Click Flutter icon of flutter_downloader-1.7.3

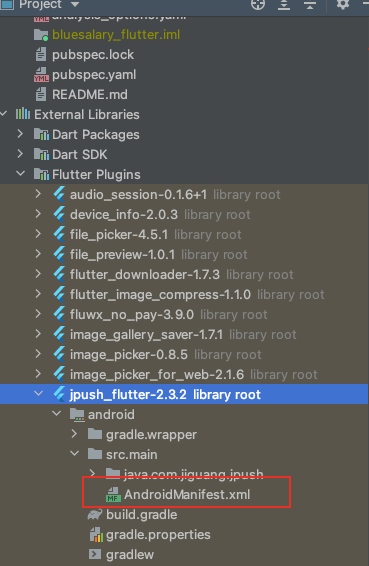pyautogui.click(x=59, y=274)
